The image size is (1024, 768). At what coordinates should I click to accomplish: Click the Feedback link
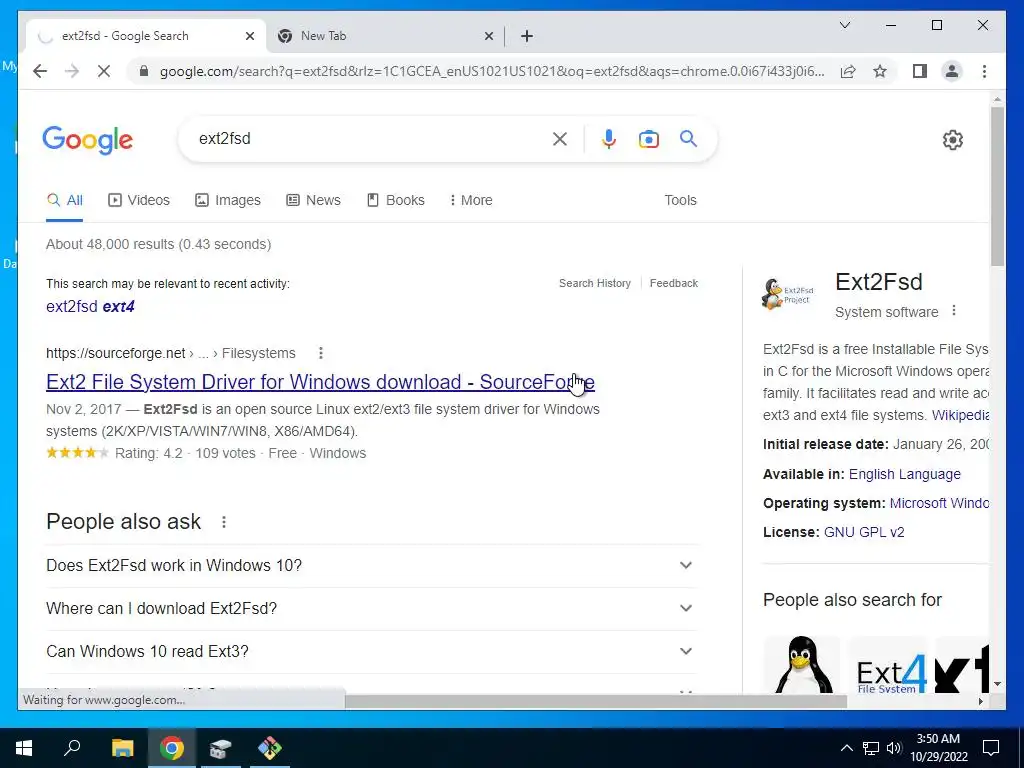[674, 283]
